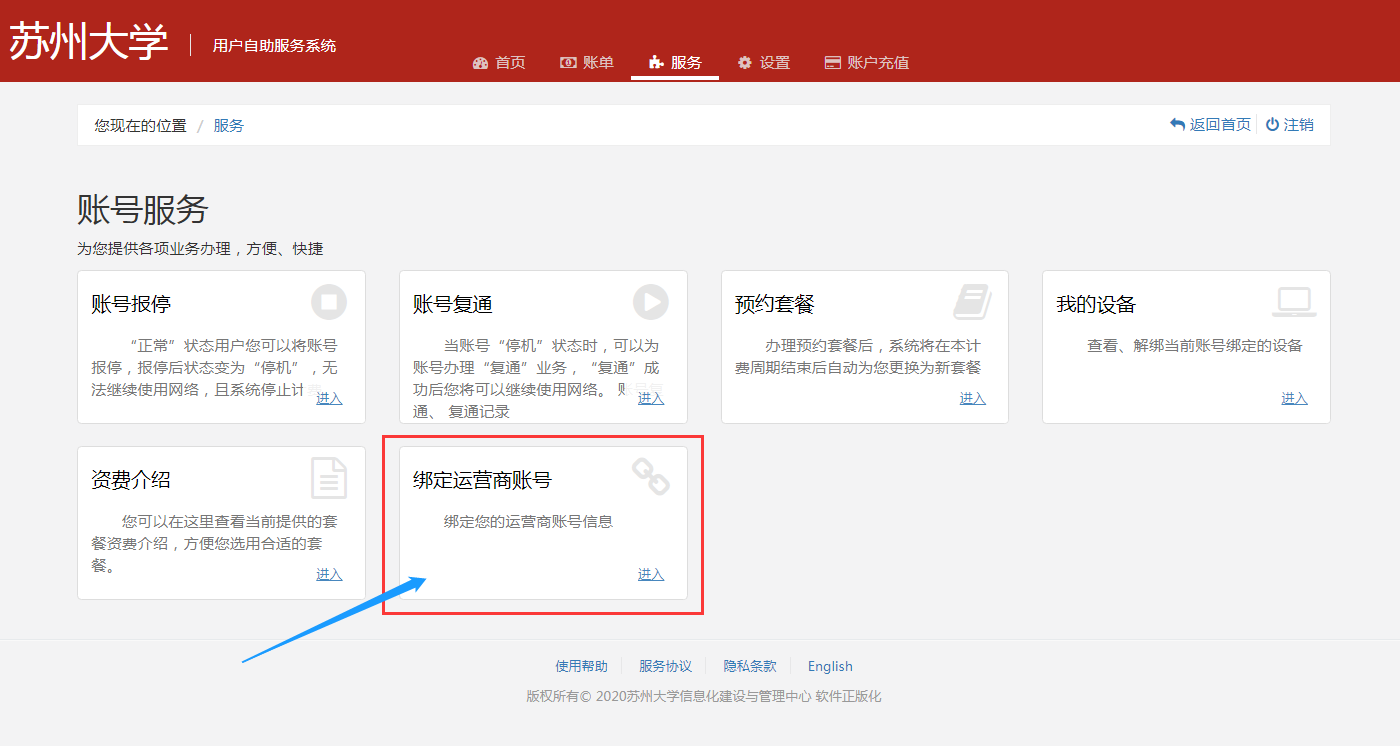Click 进入 link under 账号报停
The image size is (1400, 746).
pos(329,398)
